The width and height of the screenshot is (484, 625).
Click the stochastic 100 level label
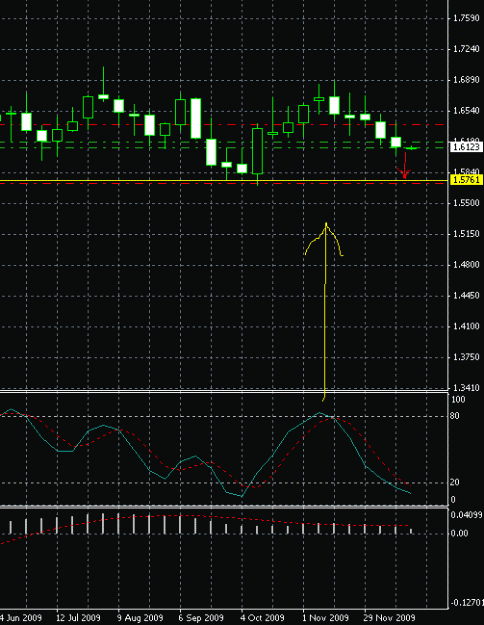[458, 399]
